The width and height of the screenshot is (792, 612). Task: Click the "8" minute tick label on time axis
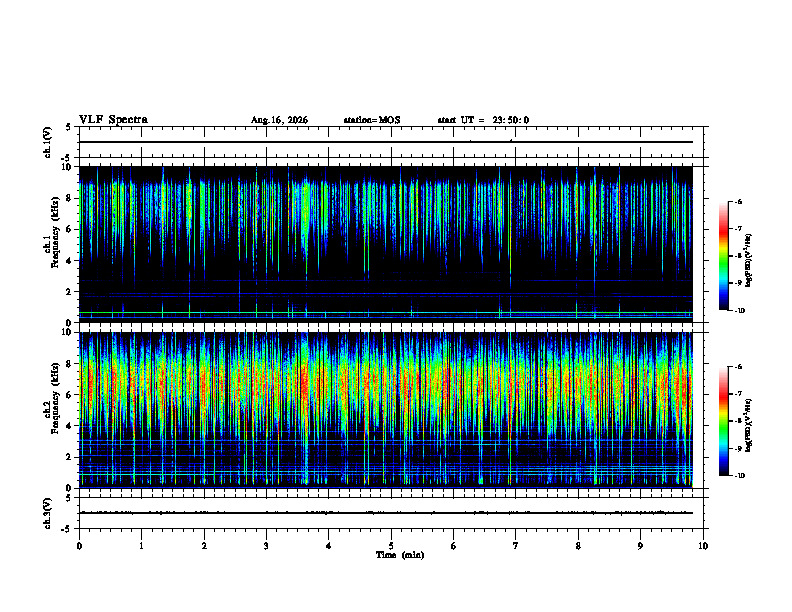[578, 546]
